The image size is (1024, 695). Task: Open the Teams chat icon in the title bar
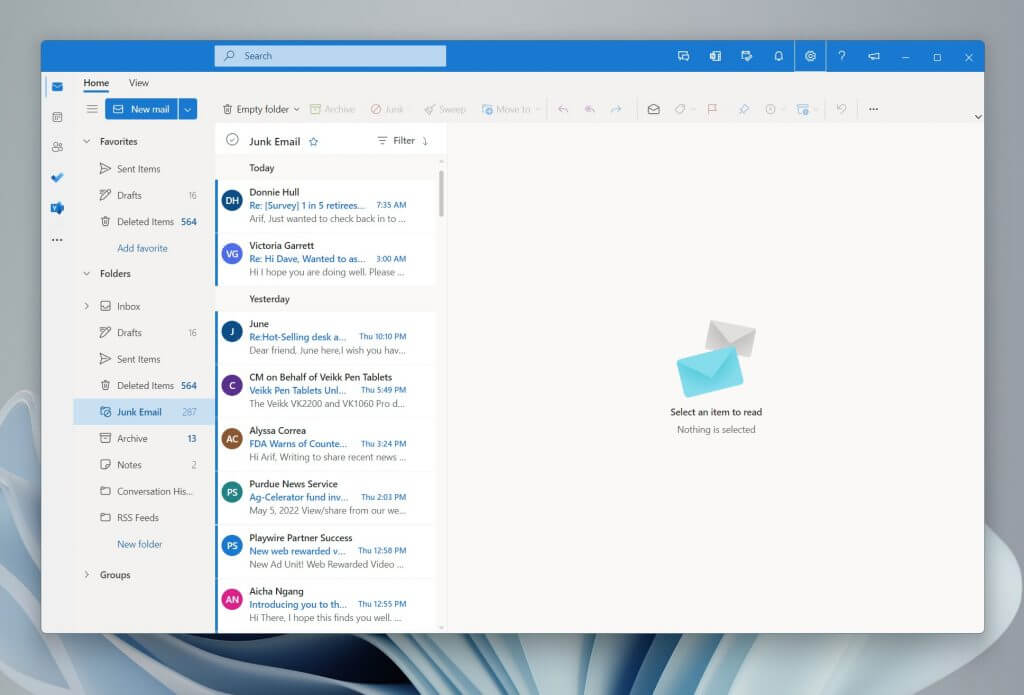click(684, 56)
